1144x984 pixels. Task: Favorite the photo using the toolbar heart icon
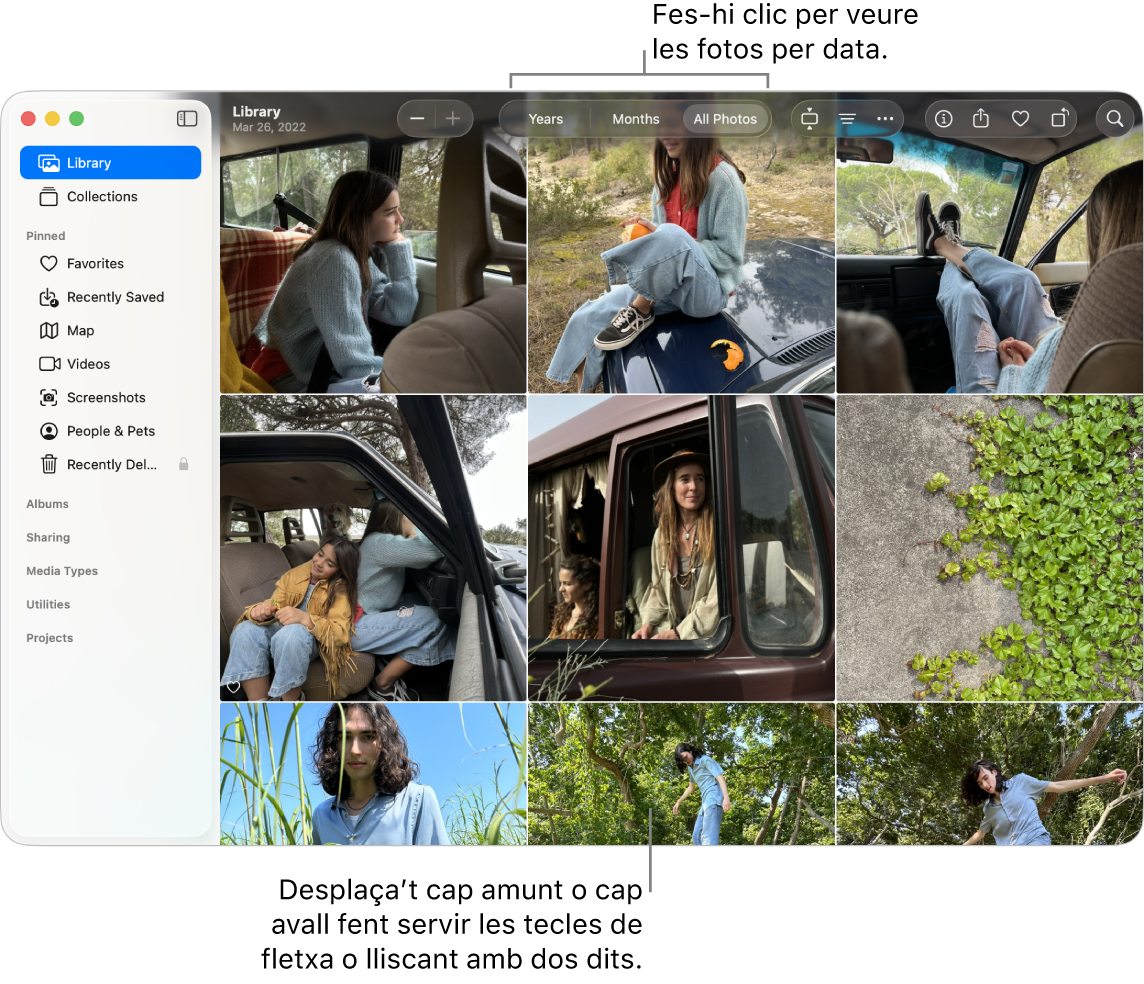point(1020,118)
